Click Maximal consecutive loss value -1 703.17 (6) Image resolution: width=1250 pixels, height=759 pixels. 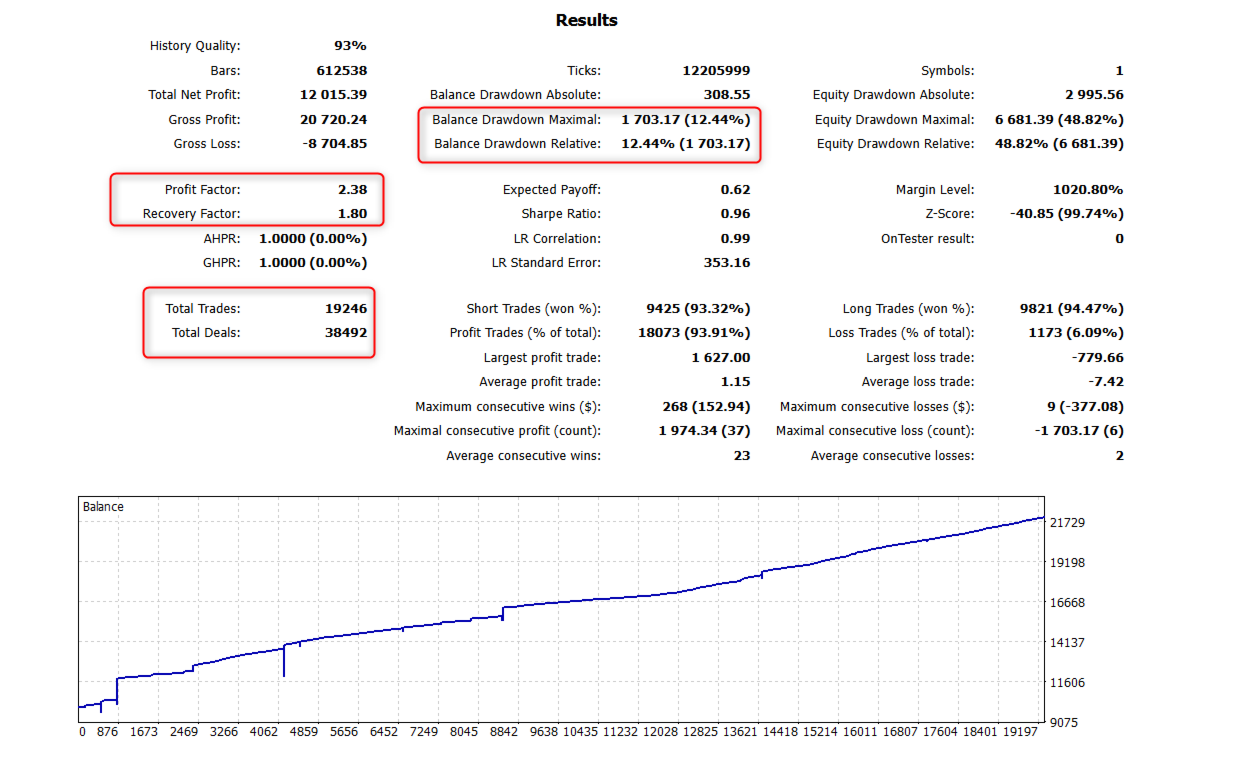tap(1079, 431)
